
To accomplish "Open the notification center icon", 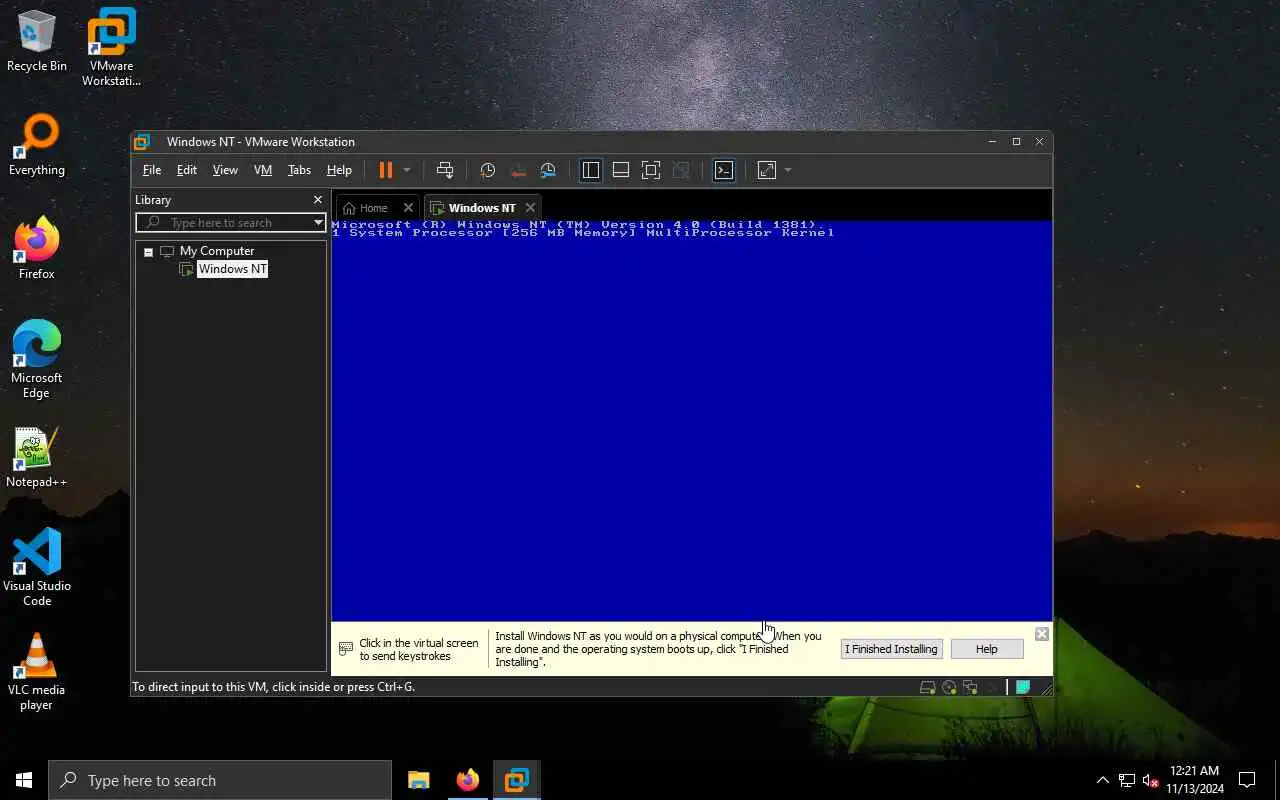I will [x=1247, y=780].
